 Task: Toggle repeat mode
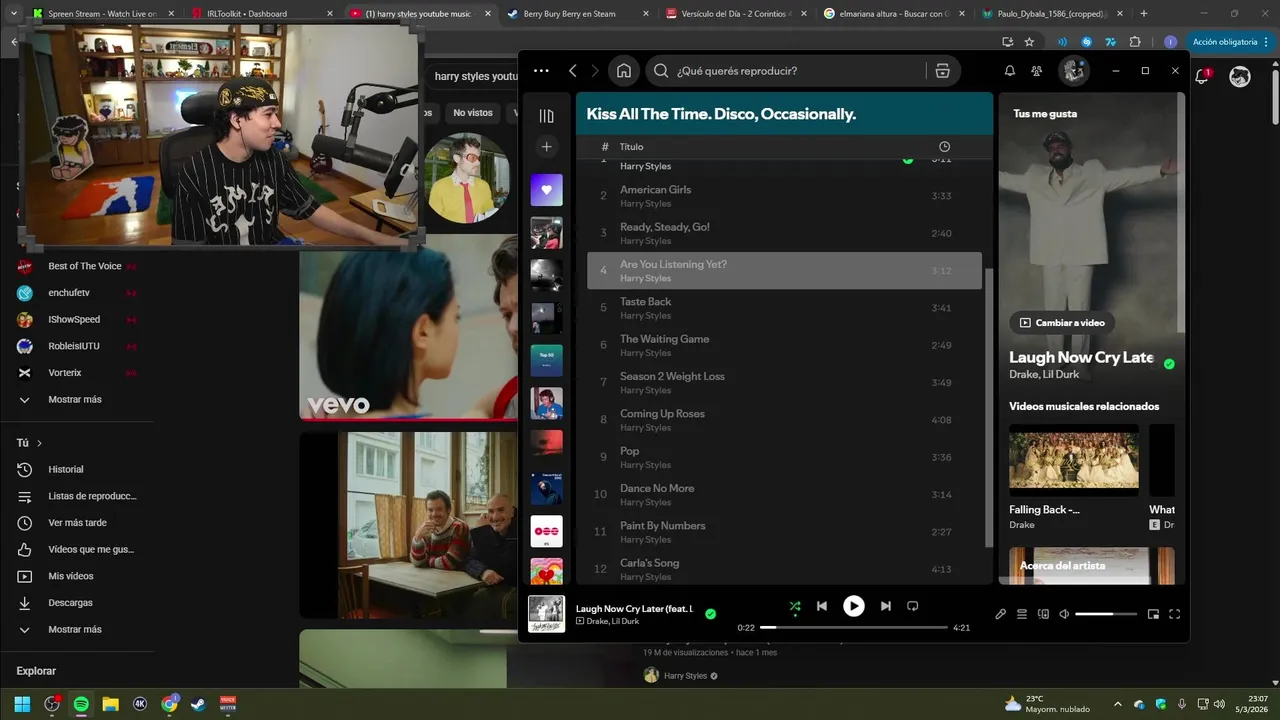912,606
